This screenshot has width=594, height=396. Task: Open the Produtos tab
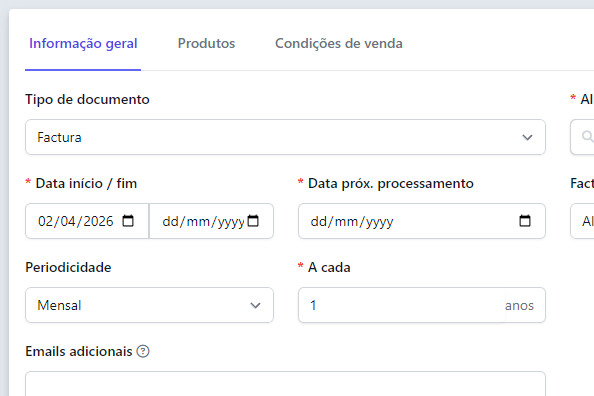pyautogui.click(x=206, y=43)
